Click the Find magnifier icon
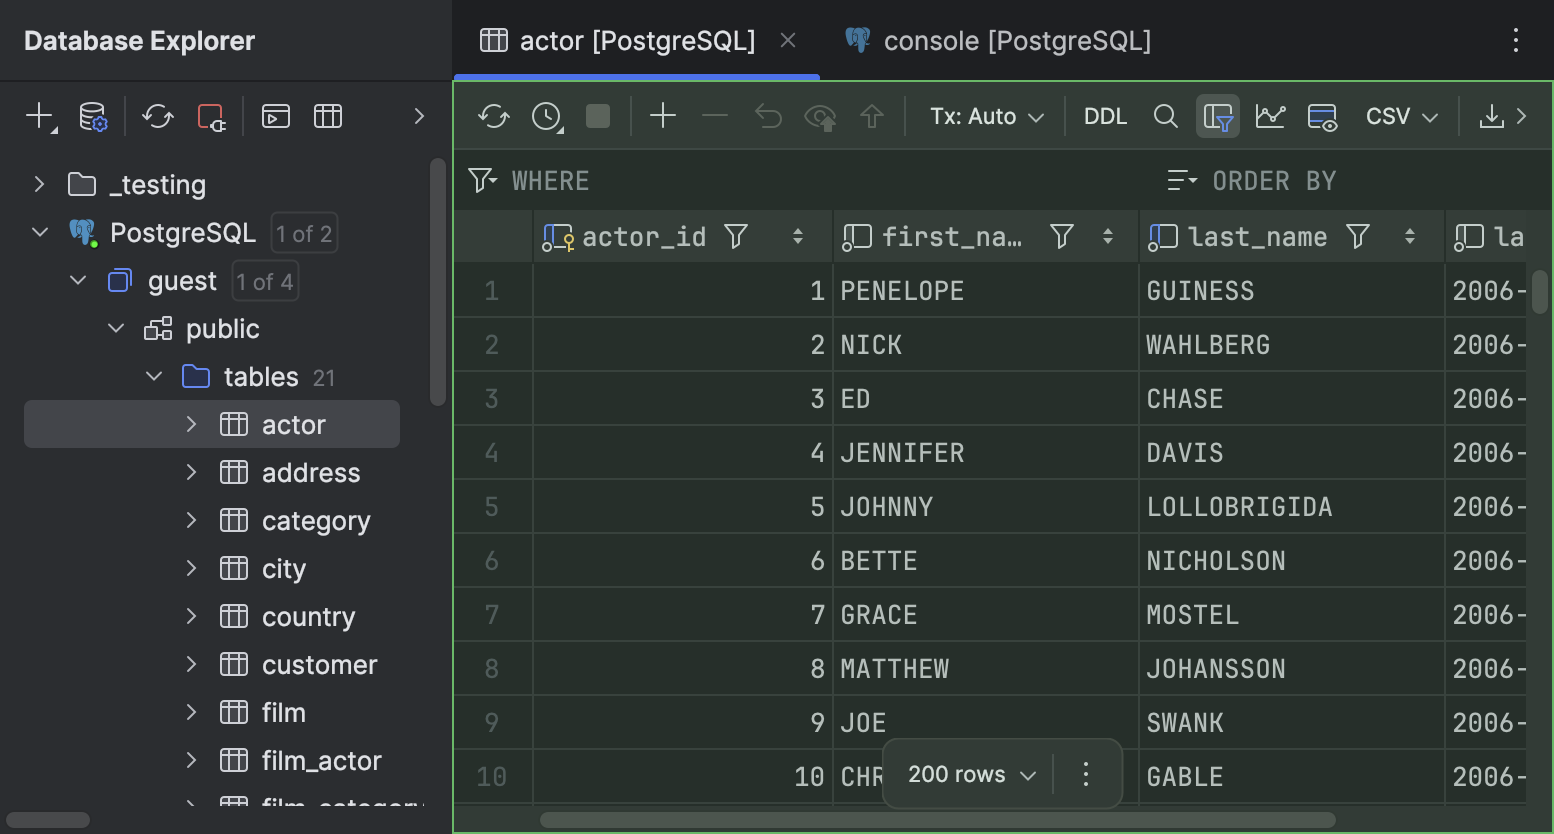 (1165, 116)
